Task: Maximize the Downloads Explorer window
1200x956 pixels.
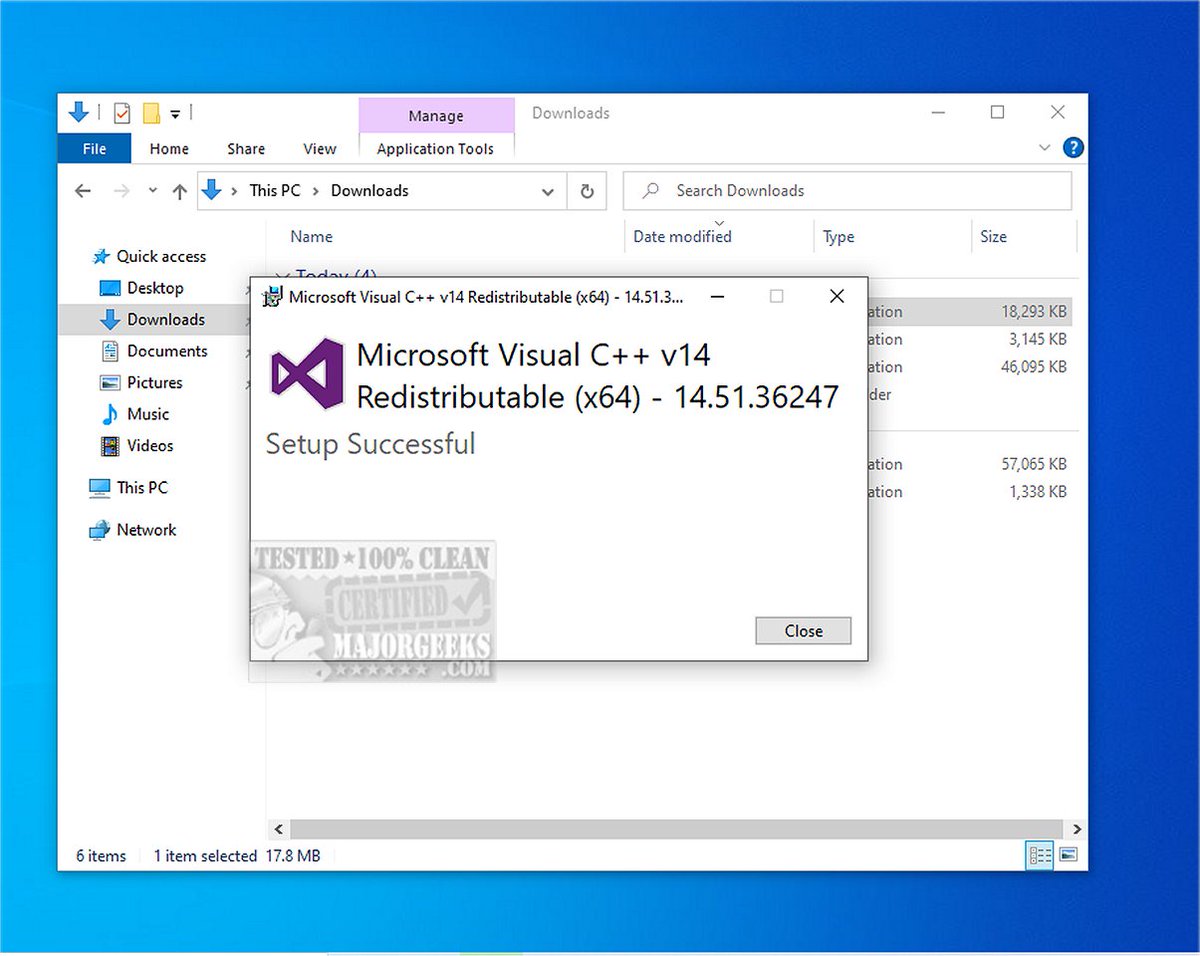Action: [x=997, y=113]
